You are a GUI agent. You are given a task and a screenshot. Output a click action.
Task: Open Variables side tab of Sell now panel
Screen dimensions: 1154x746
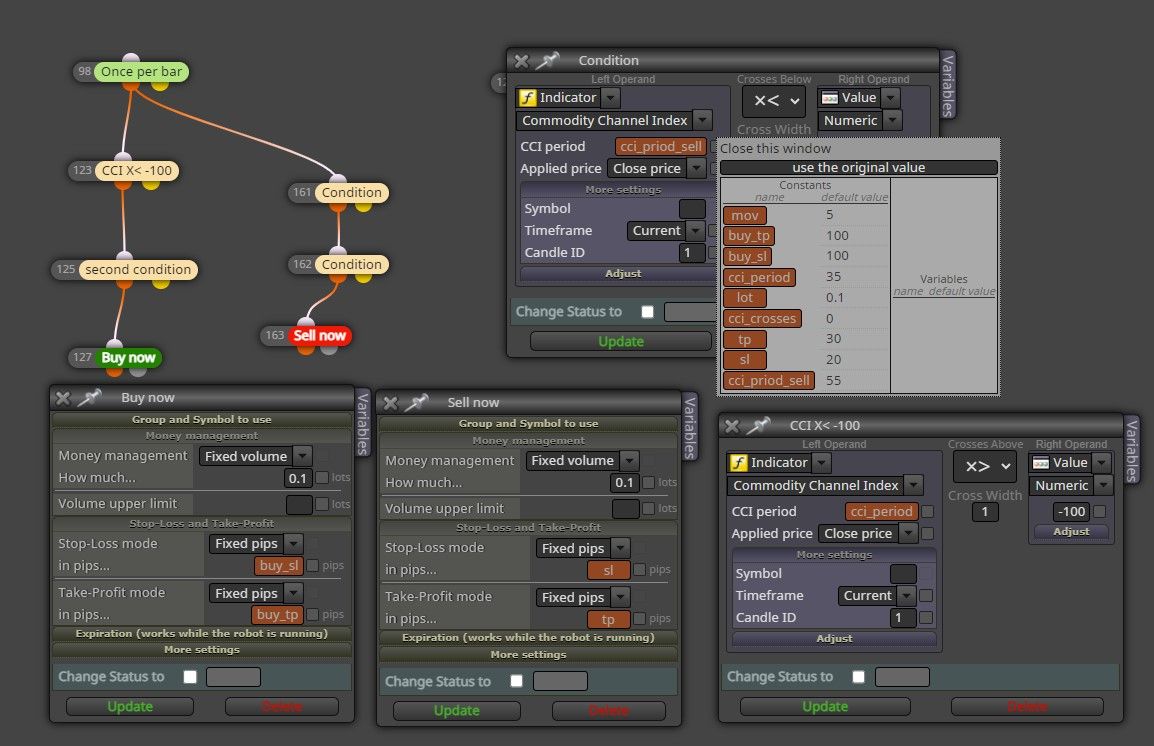click(x=690, y=427)
